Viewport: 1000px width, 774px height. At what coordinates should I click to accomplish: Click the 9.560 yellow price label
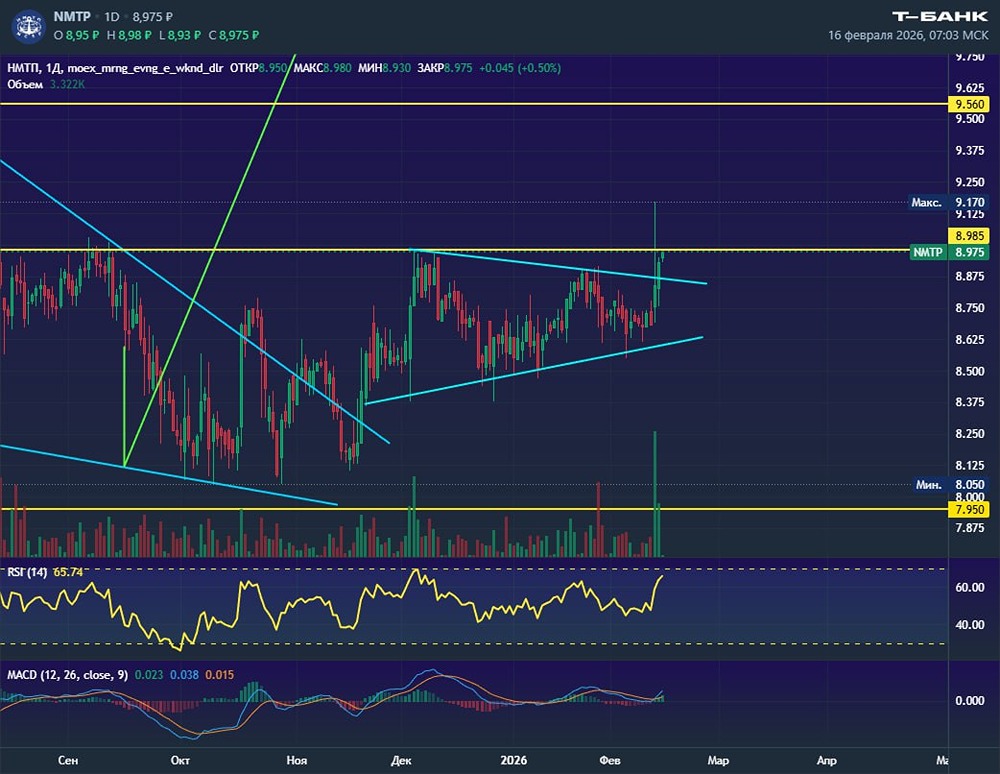[969, 104]
